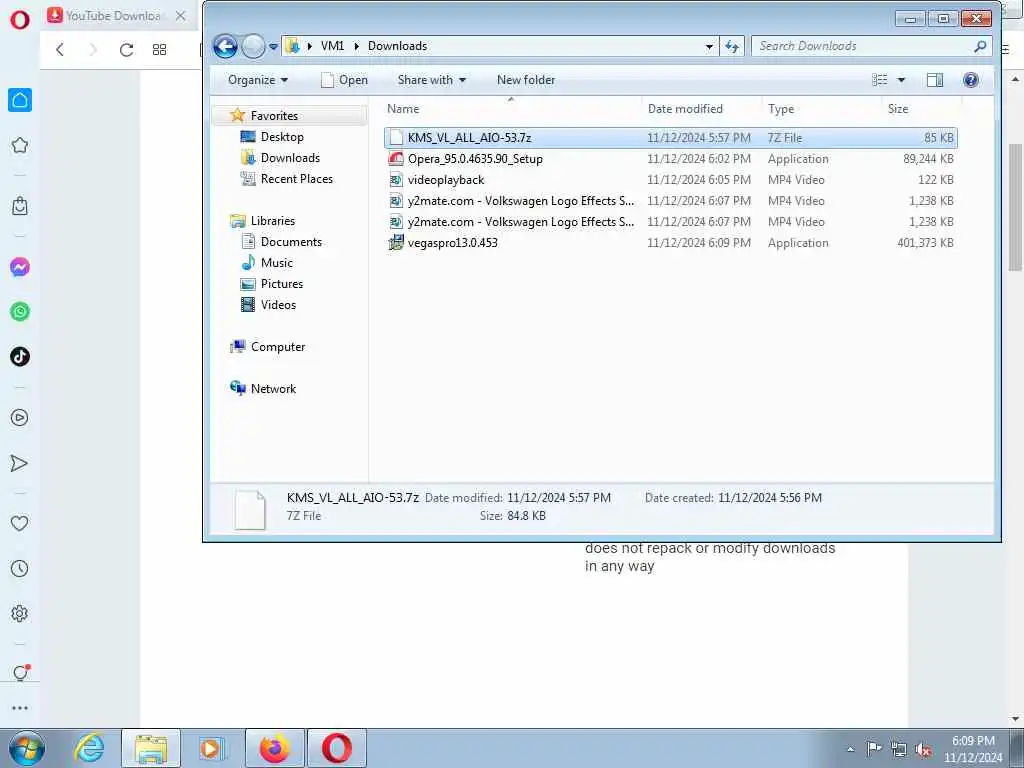Close the YouTube Download tab
1024x768 pixels.
[x=181, y=16]
